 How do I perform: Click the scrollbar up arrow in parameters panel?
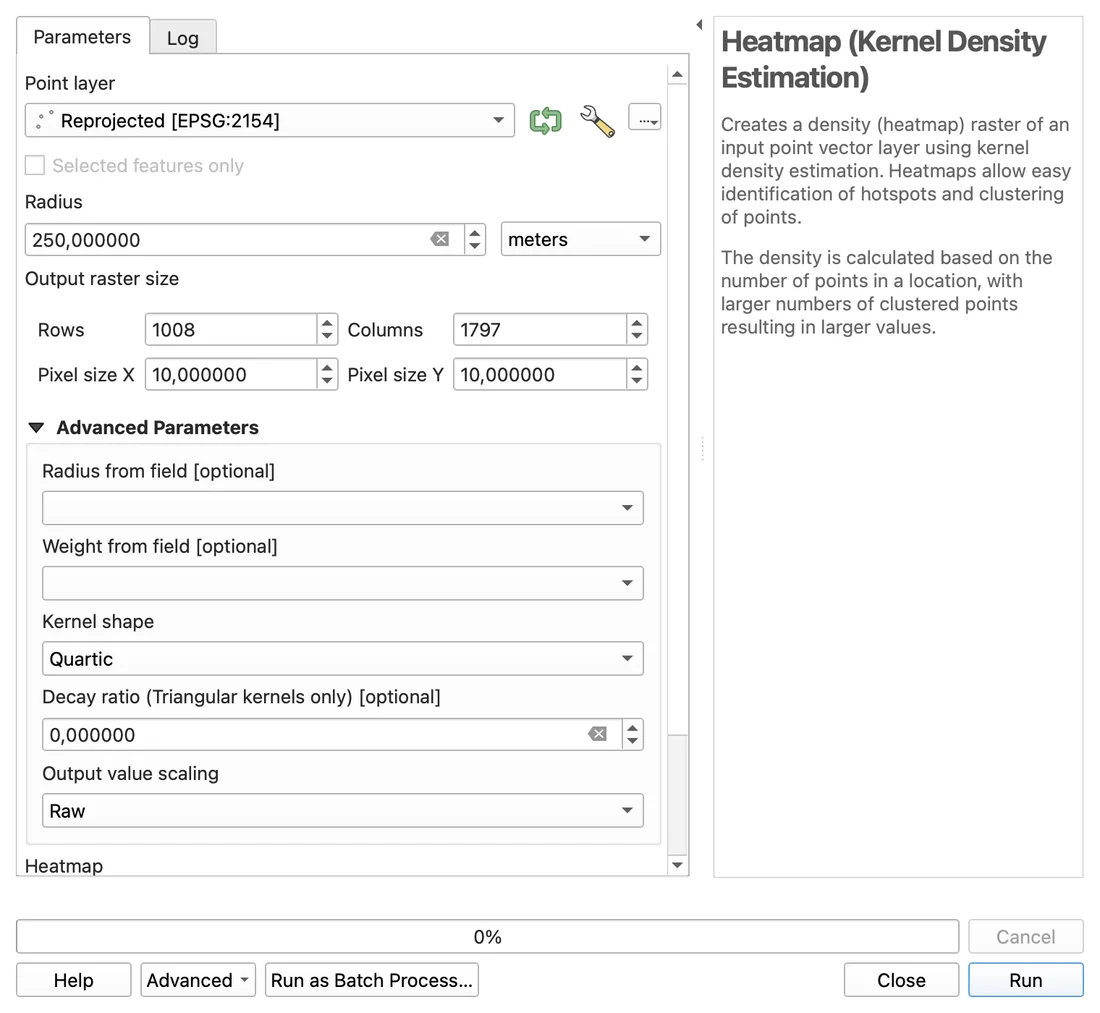677,74
